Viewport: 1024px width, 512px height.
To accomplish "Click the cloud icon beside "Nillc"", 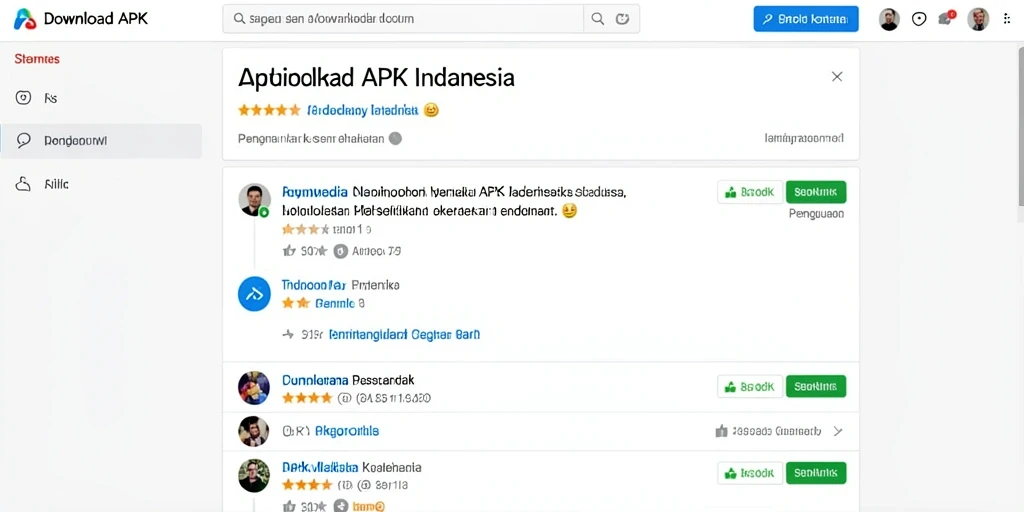I will point(24,184).
